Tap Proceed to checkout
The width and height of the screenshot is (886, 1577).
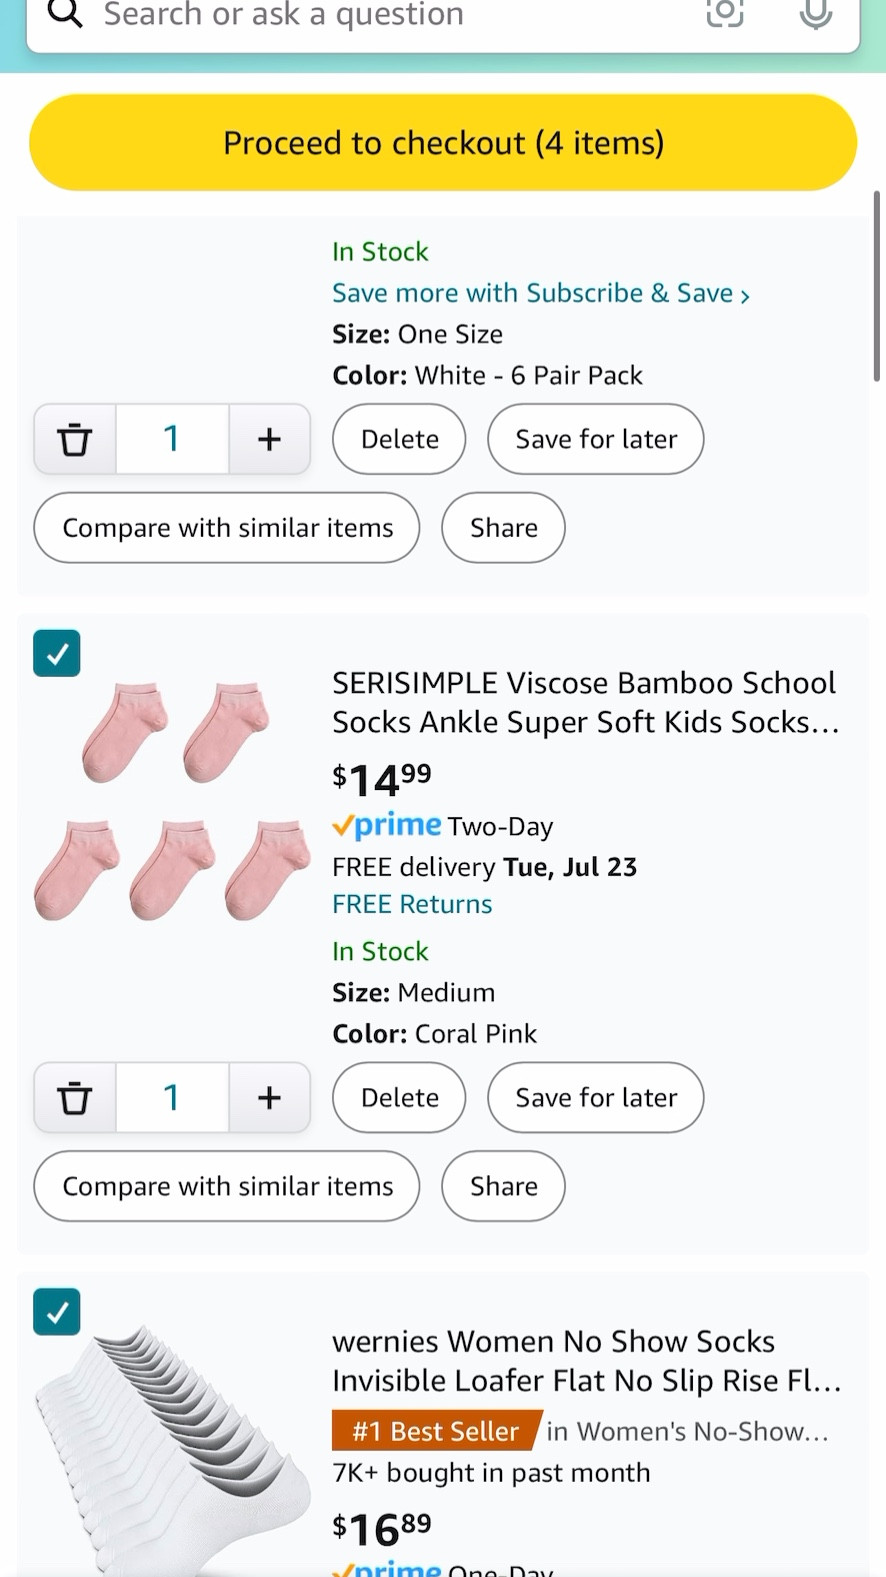tap(443, 142)
